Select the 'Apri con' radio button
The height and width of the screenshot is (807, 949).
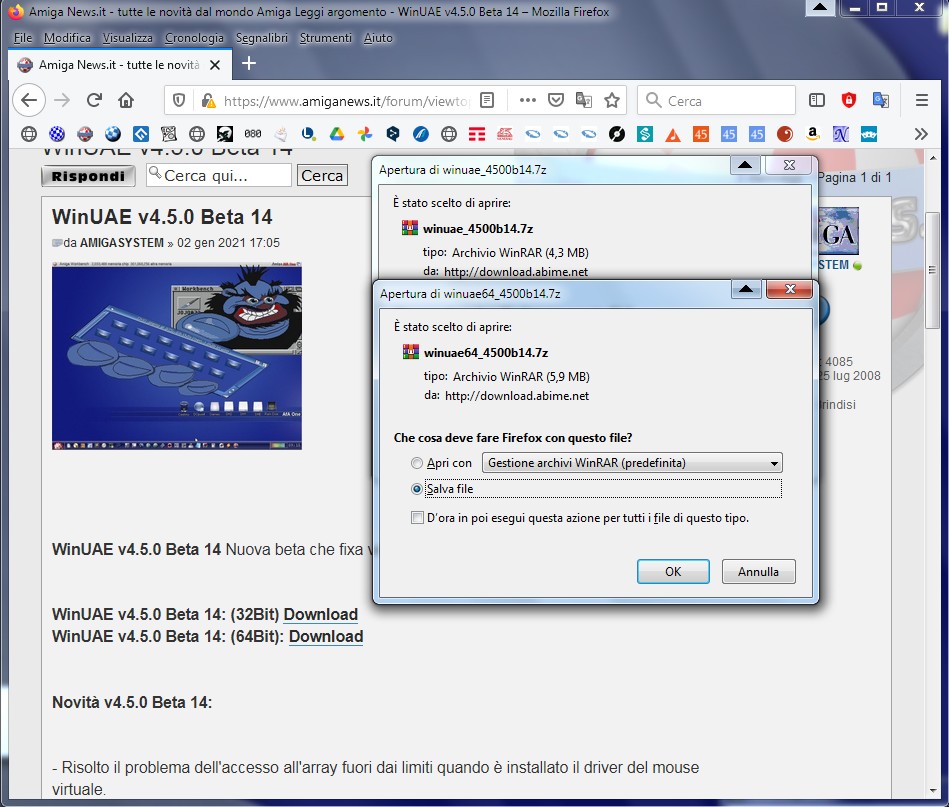click(x=417, y=464)
